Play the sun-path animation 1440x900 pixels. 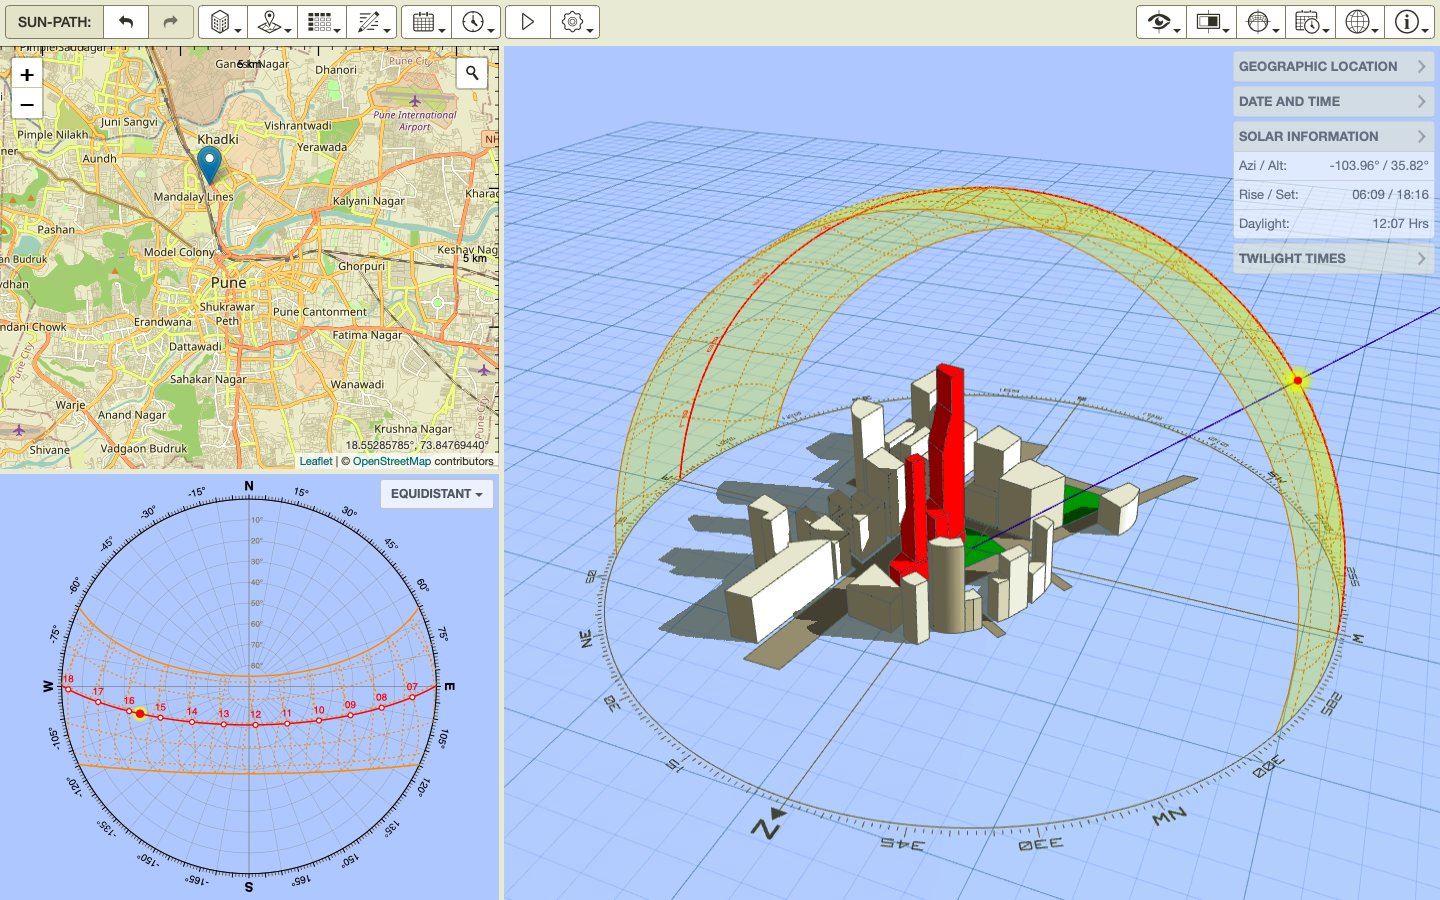click(x=528, y=22)
